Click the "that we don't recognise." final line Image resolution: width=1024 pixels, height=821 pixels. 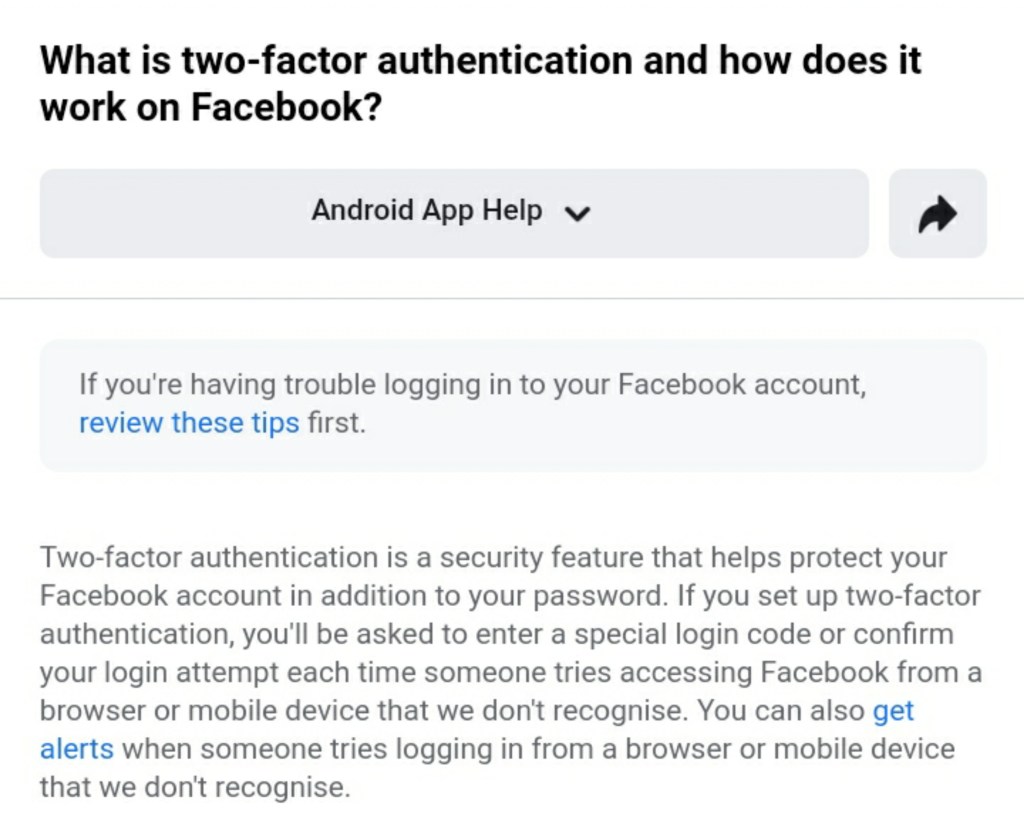[x=195, y=787]
